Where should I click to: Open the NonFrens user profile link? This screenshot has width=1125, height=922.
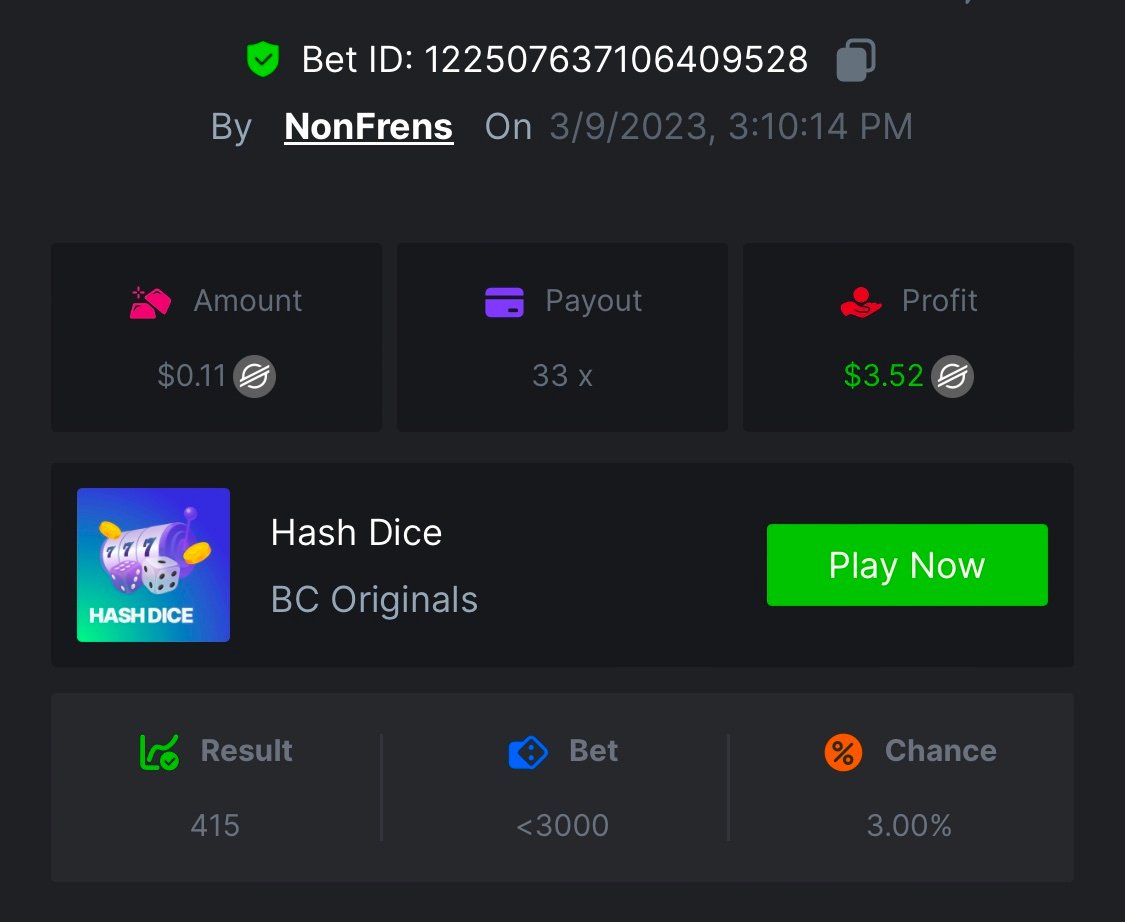tap(368, 127)
